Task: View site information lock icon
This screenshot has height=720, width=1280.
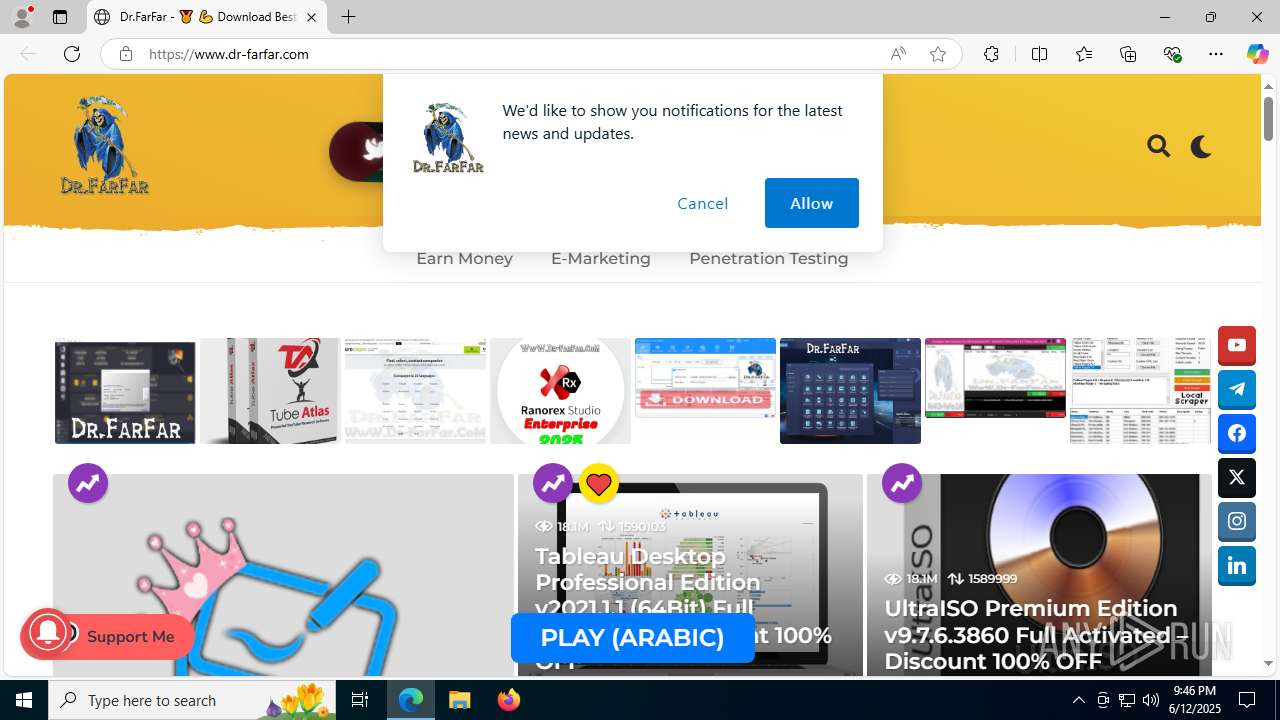Action: point(125,54)
